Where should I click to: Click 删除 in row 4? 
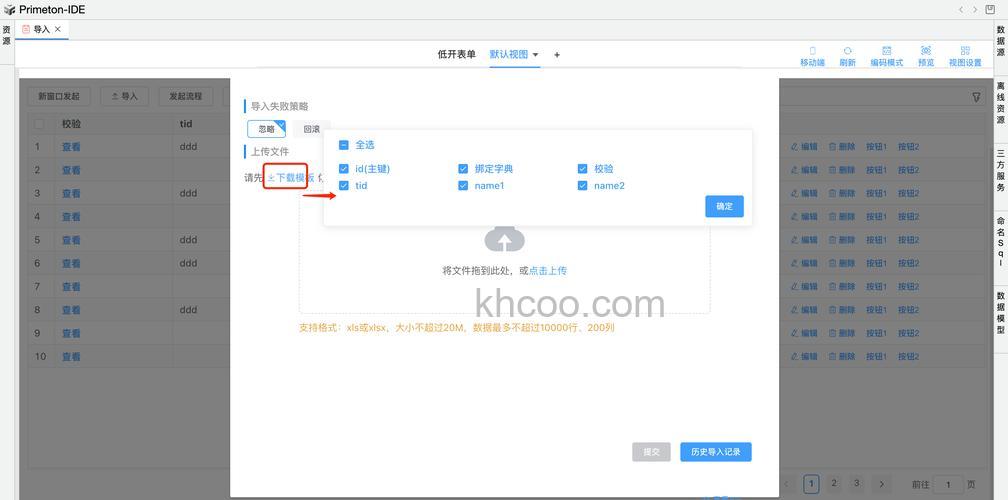(x=842, y=217)
